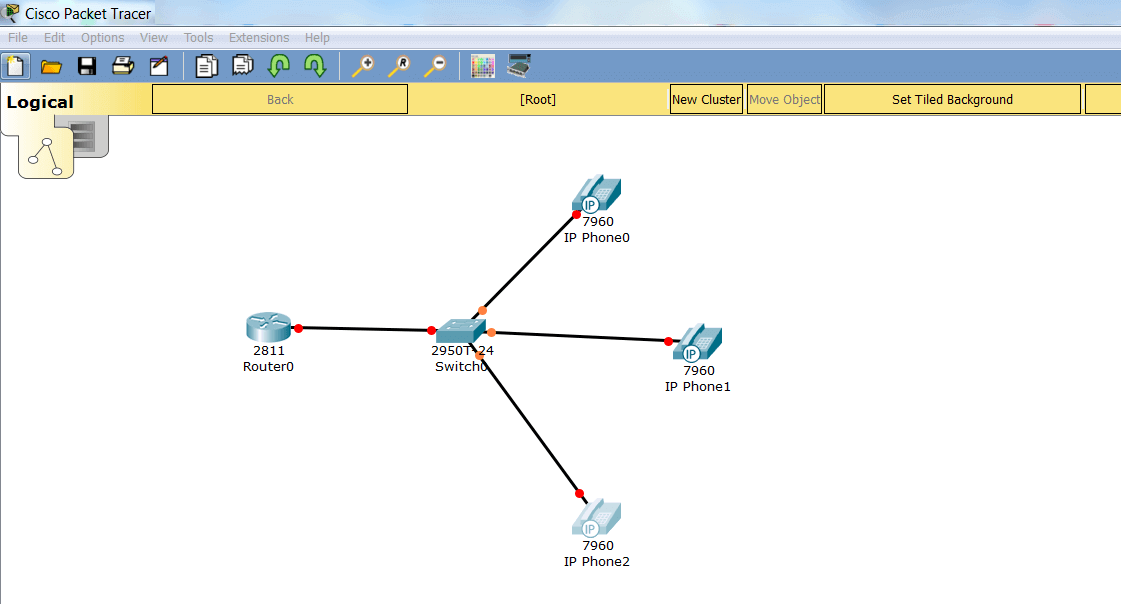Click the Paste icon in the toolbar
The image size is (1121, 604).
coord(242,67)
